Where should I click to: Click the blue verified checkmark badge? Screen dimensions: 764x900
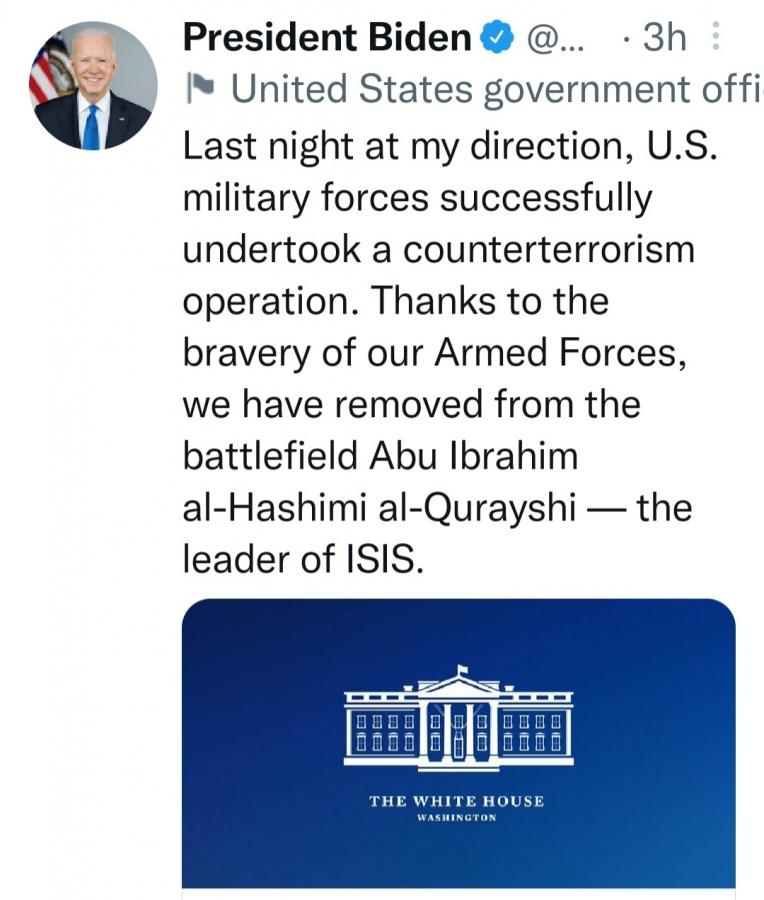point(493,39)
